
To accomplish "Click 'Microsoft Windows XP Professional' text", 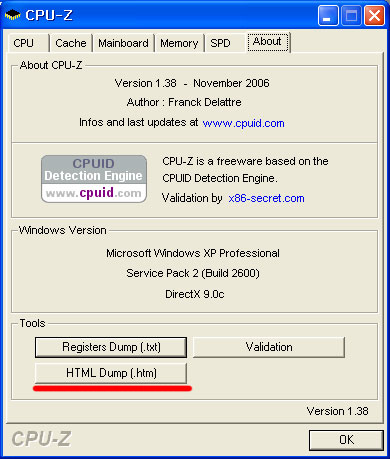I will click(x=193, y=253).
